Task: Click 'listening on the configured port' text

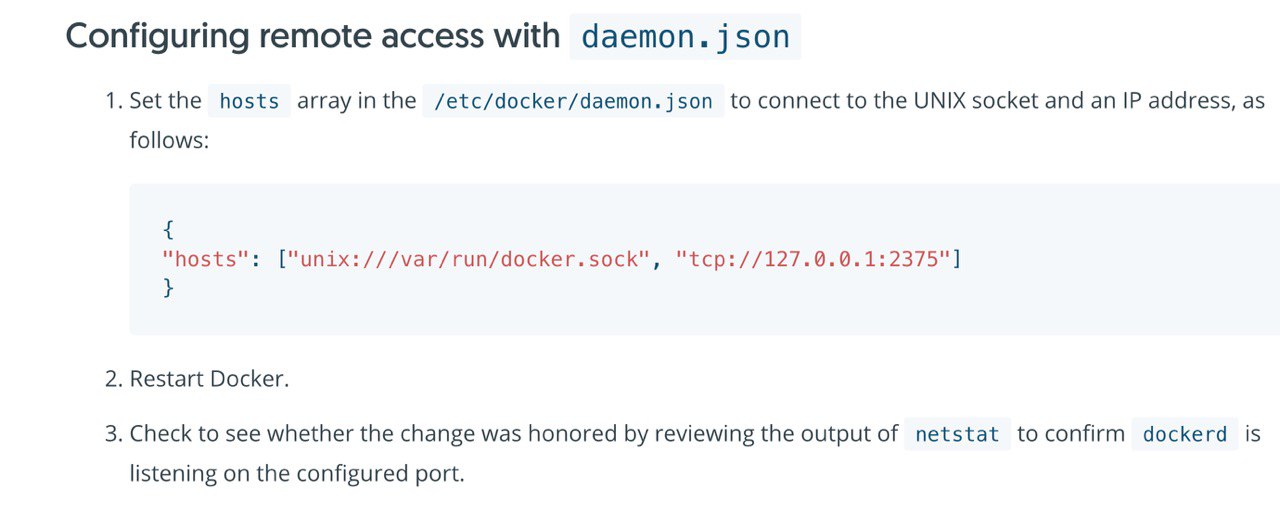Action: click(297, 473)
